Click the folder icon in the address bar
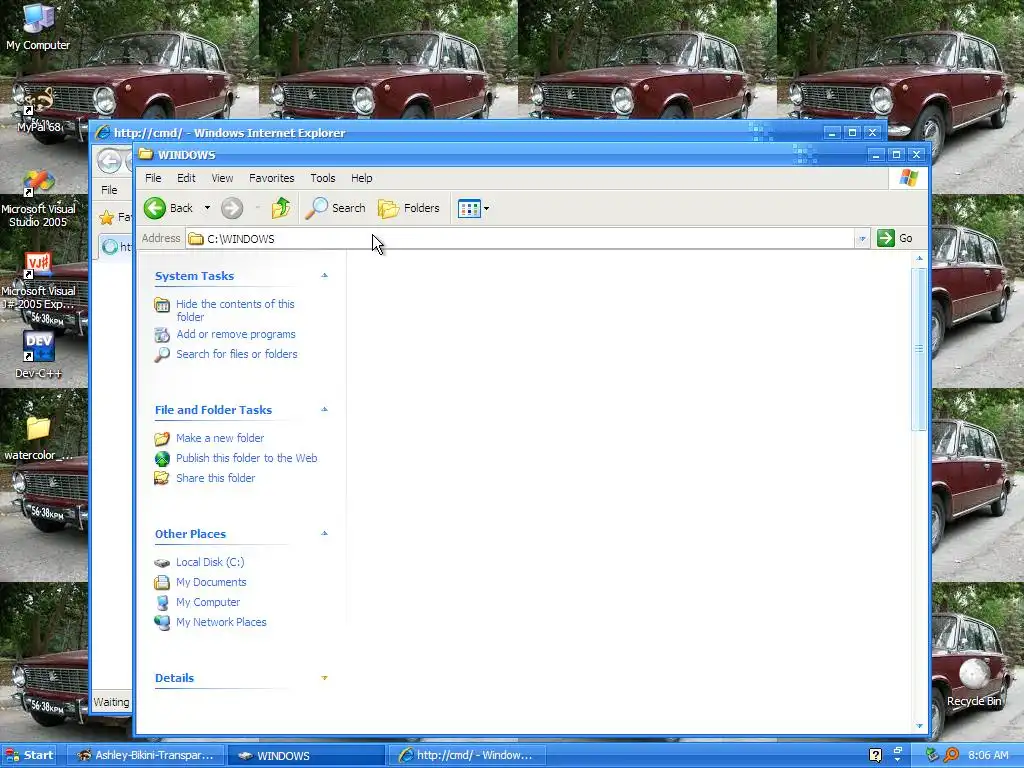1024x768 pixels. coord(195,239)
